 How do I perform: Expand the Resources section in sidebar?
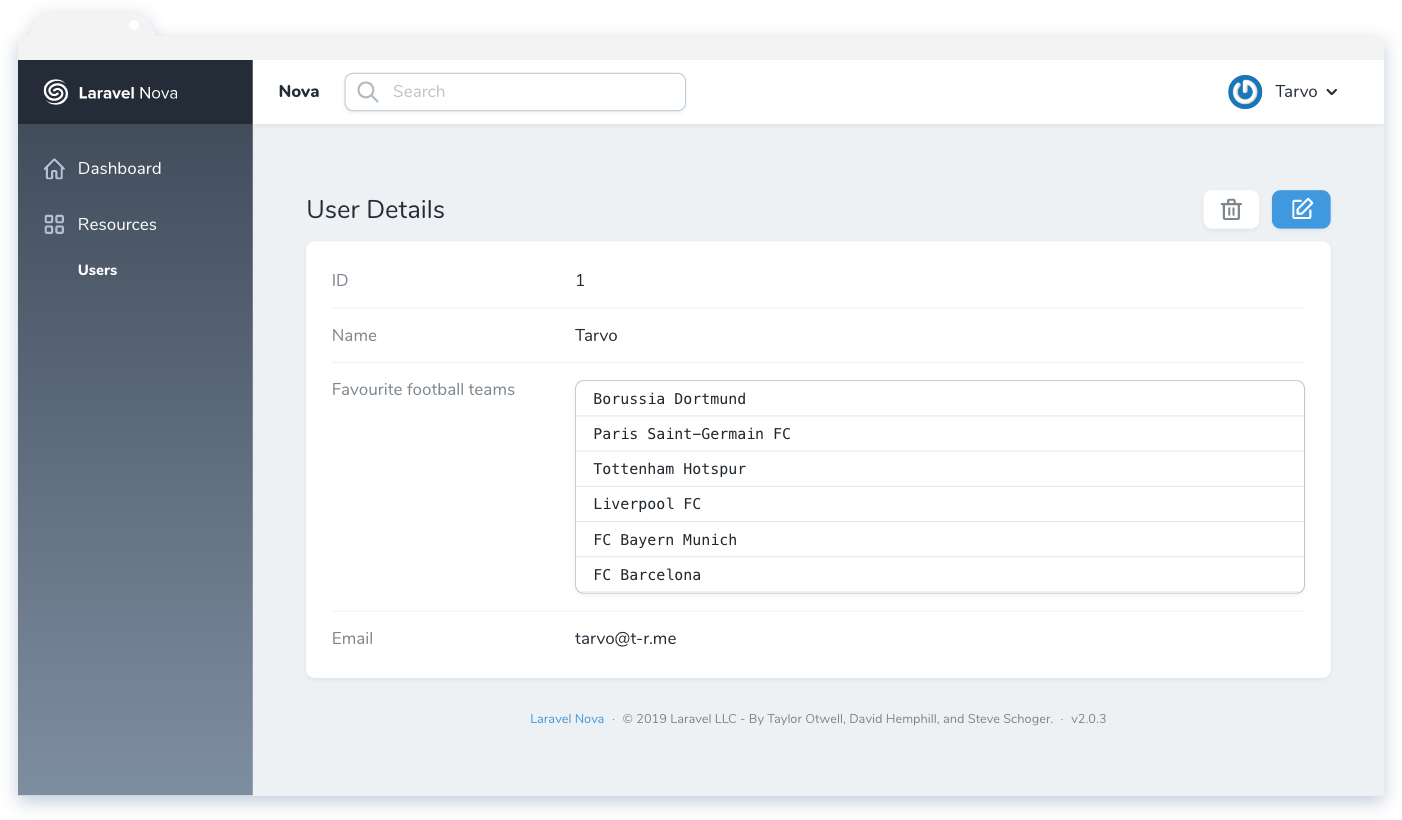click(117, 224)
